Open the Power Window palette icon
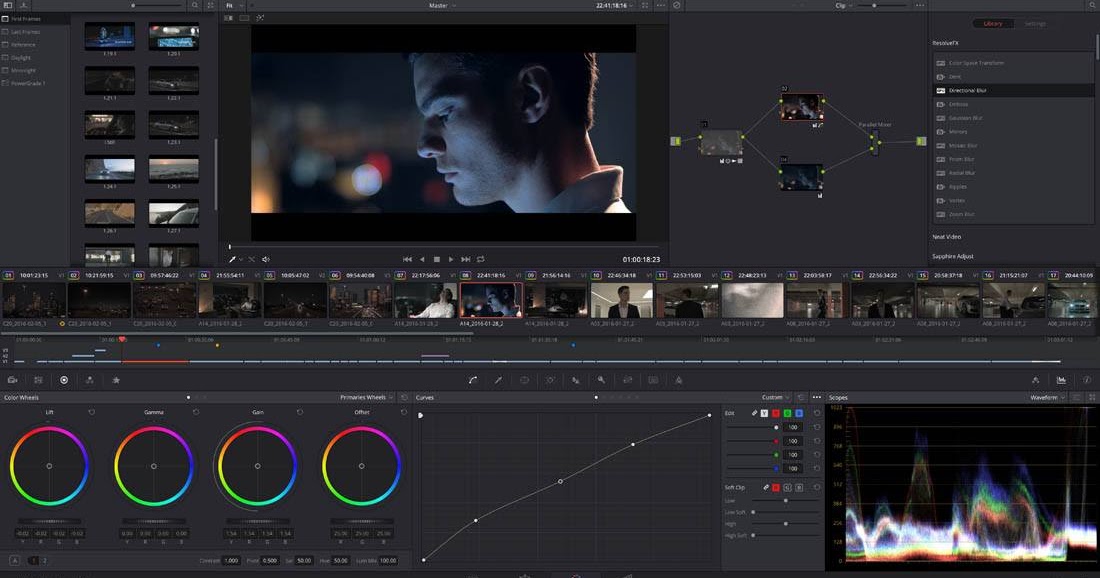 pos(524,379)
